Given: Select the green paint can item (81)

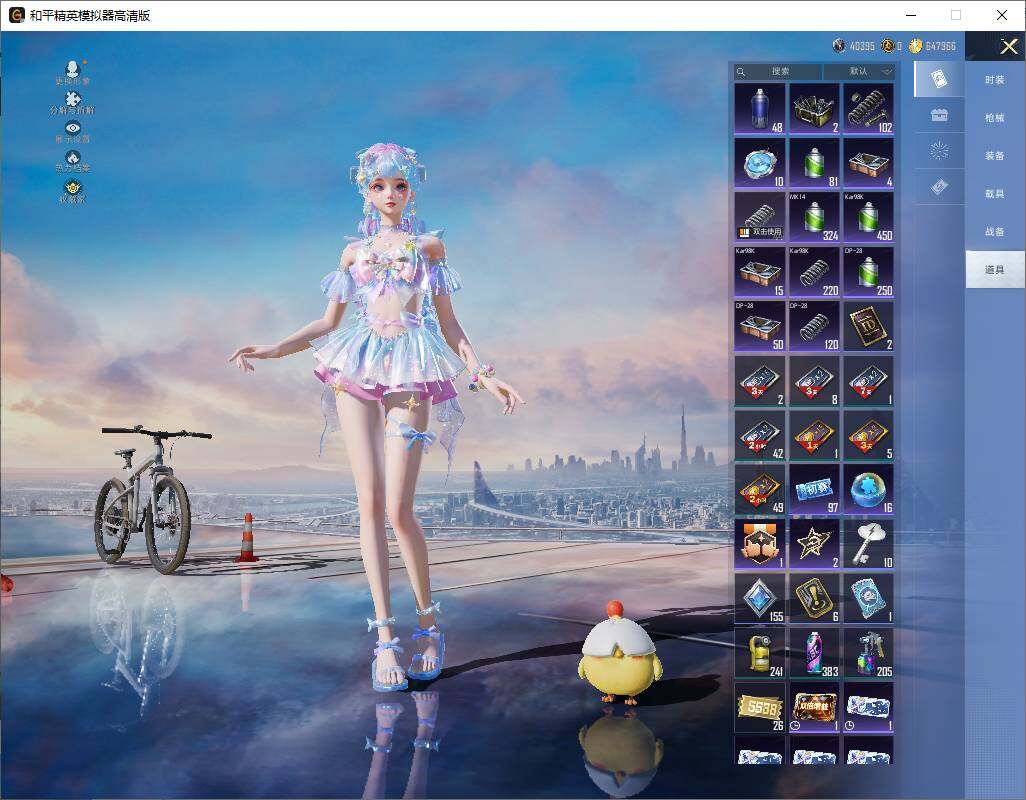Looking at the screenshot, I should [814, 163].
